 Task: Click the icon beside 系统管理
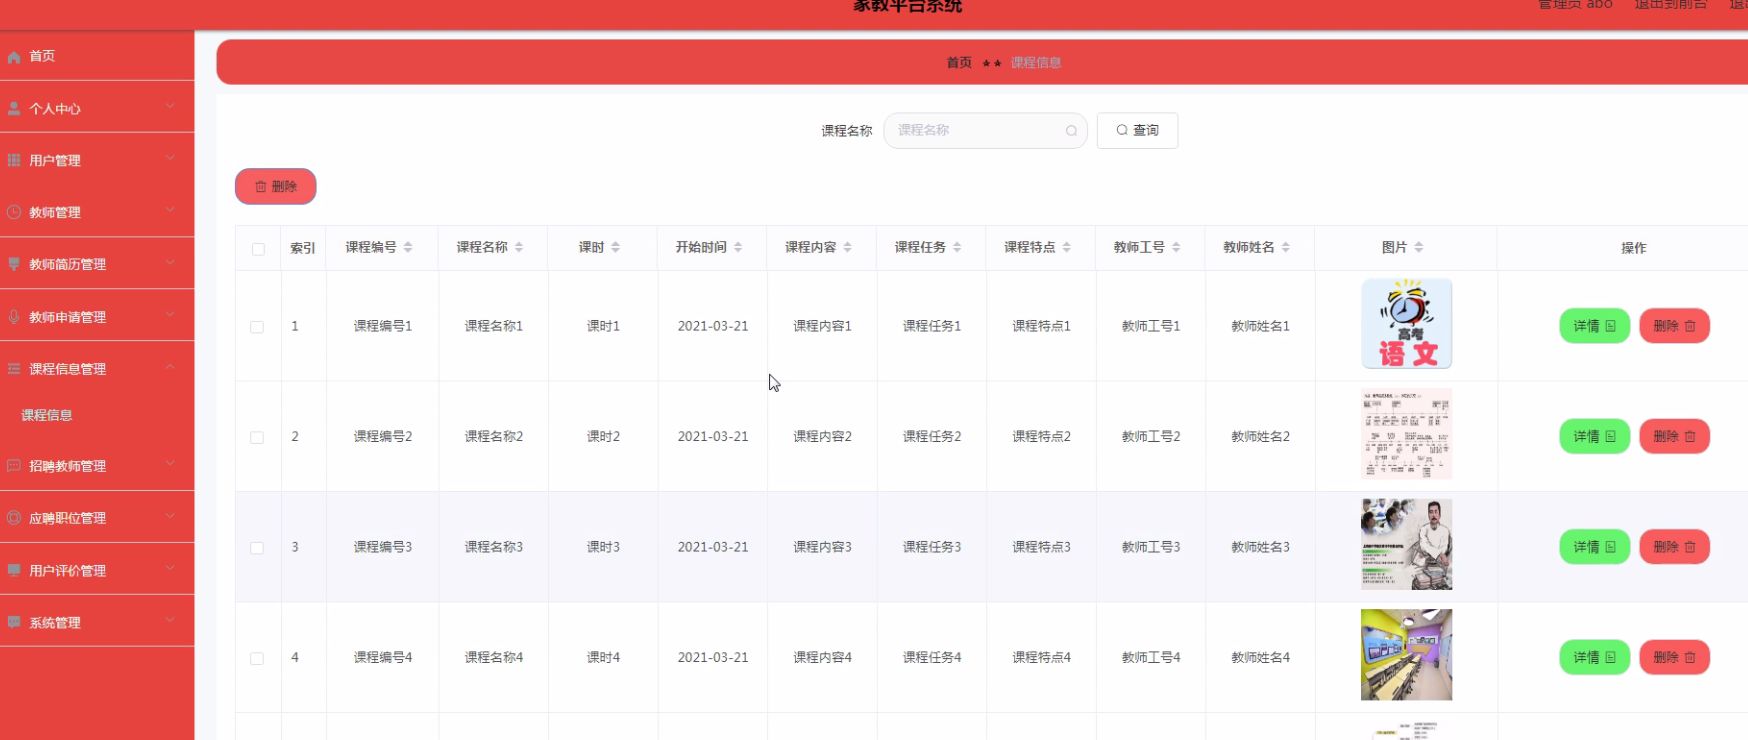point(14,622)
